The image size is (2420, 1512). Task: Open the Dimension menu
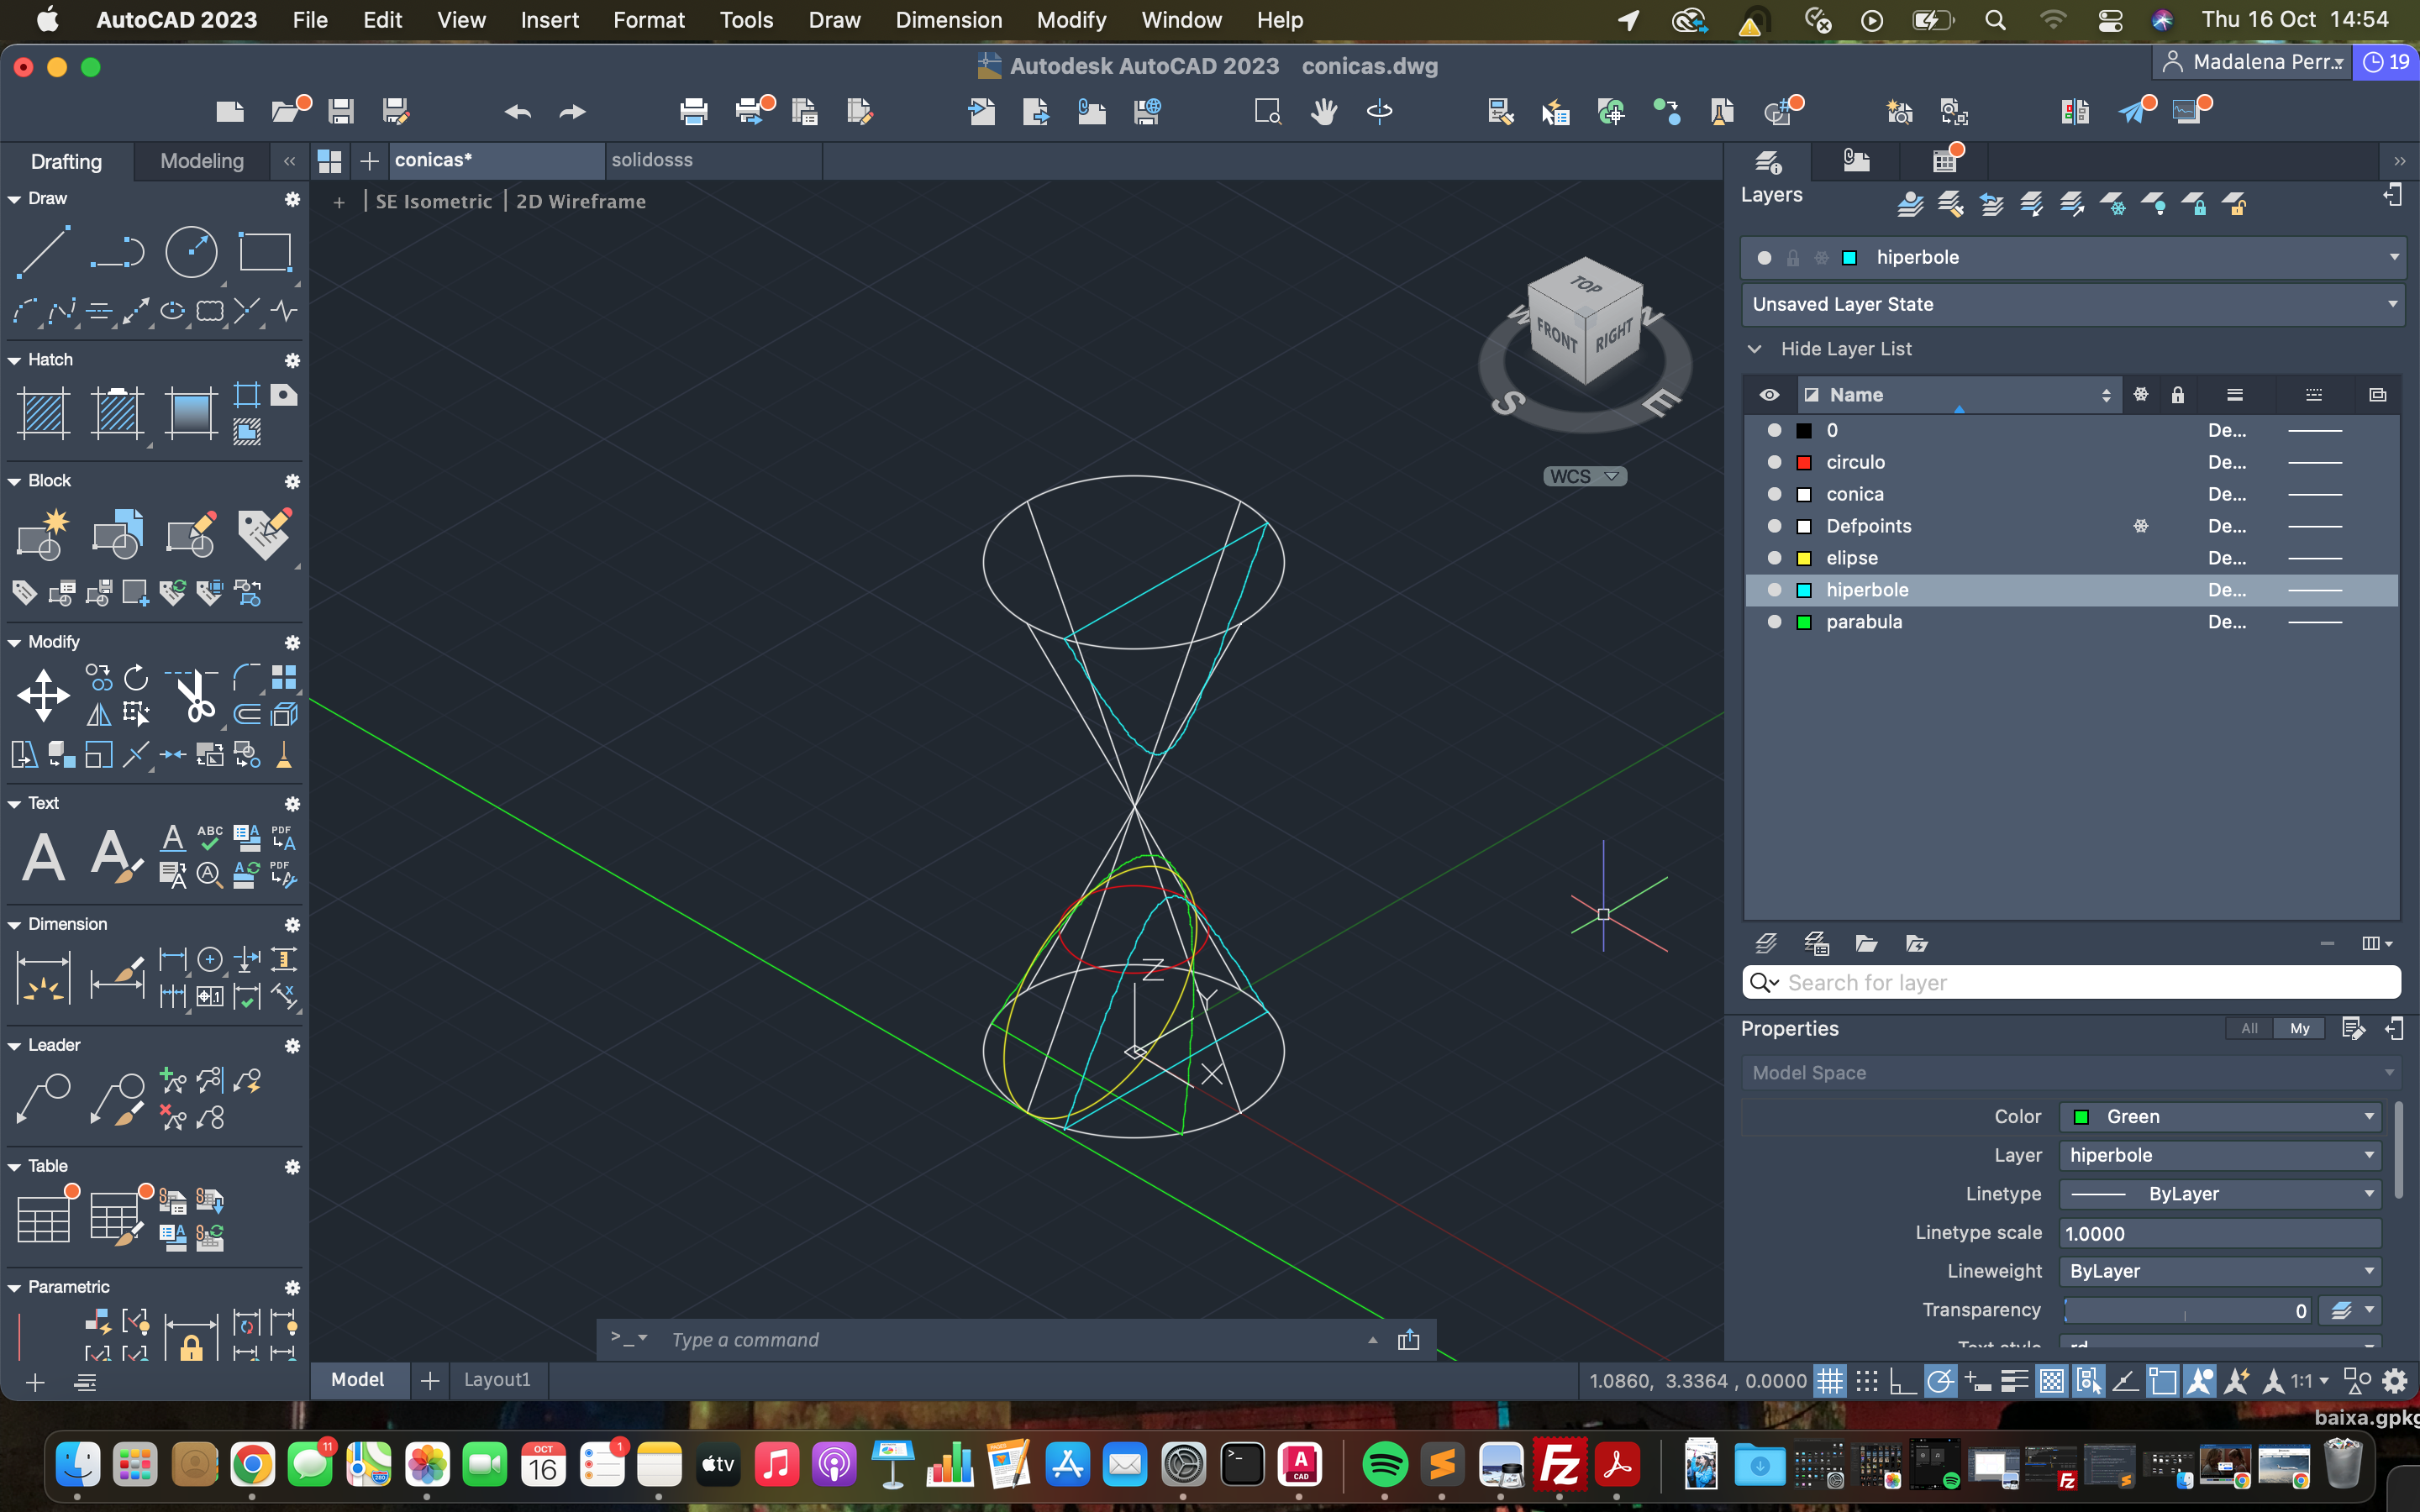[948, 20]
